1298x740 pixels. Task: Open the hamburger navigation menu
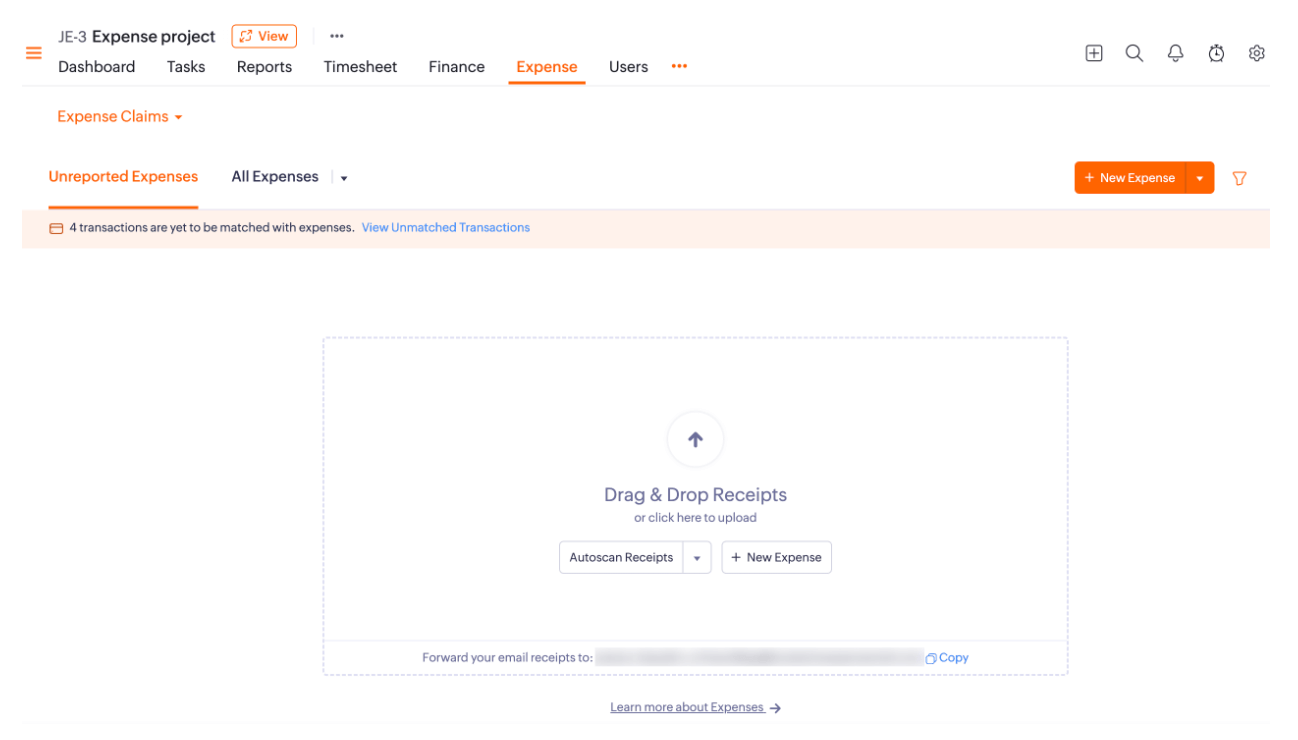point(33,53)
